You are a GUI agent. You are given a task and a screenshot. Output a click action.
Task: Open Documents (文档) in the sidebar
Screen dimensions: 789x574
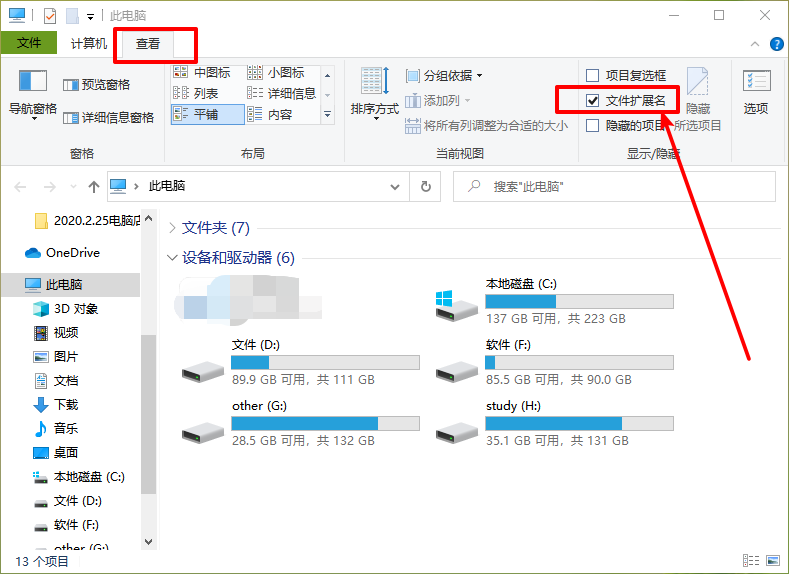tap(56, 381)
